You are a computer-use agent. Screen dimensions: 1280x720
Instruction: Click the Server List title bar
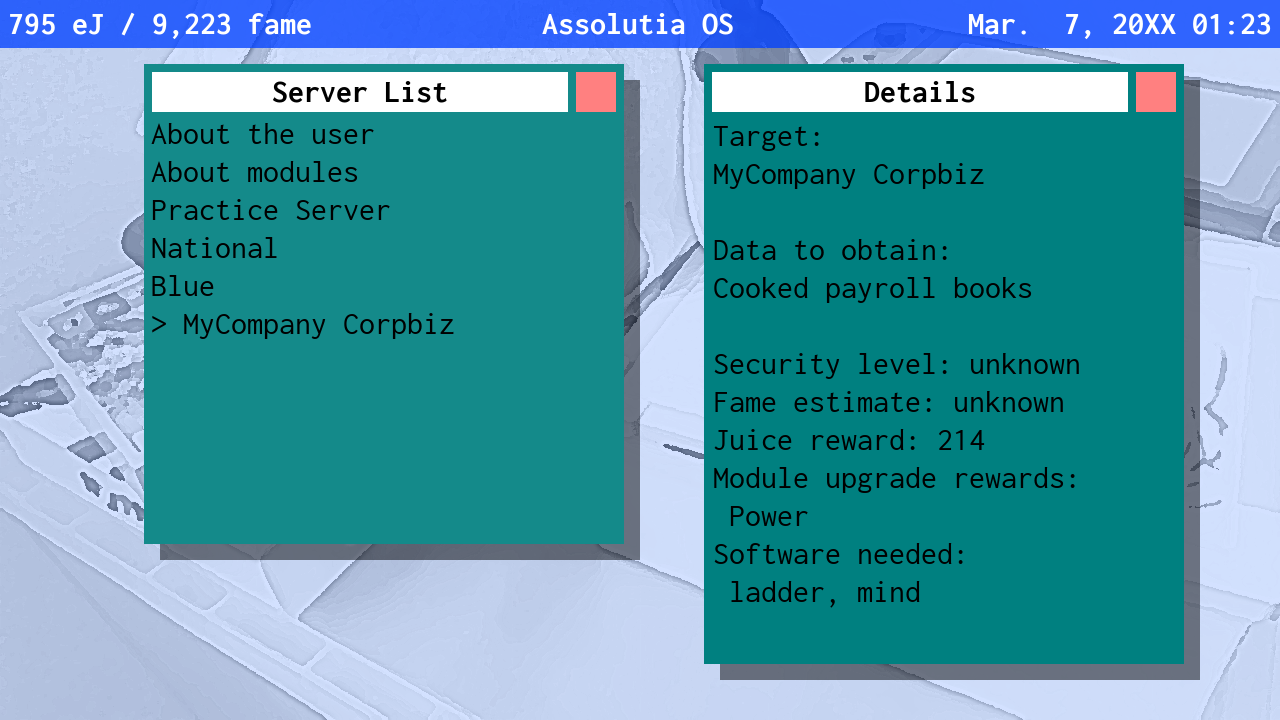click(x=360, y=92)
